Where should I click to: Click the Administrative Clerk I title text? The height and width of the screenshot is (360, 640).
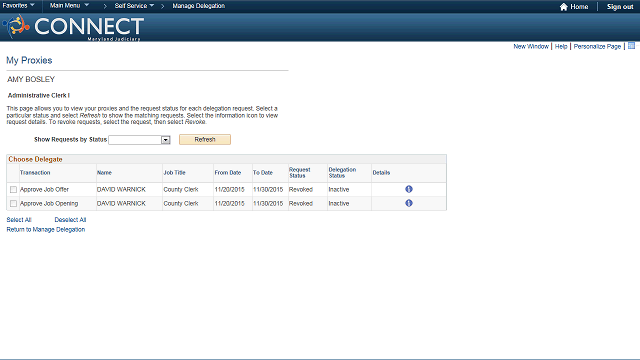pyautogui.click(x=39, y=96)
